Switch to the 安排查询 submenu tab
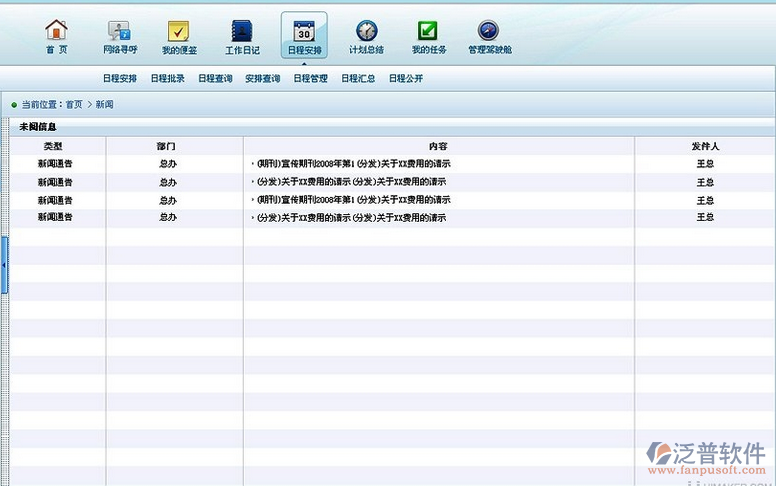 coord(263,78)
